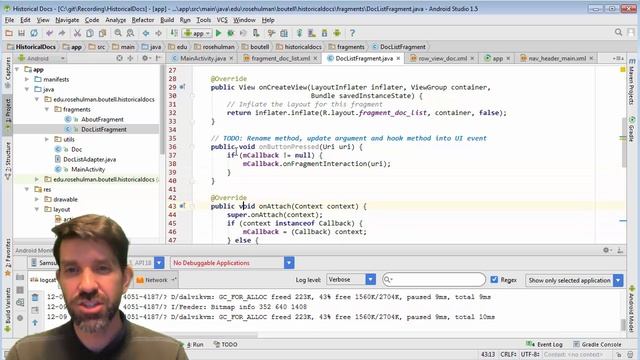
Task: Click the logcat search input field
Action: pos(434,280)
